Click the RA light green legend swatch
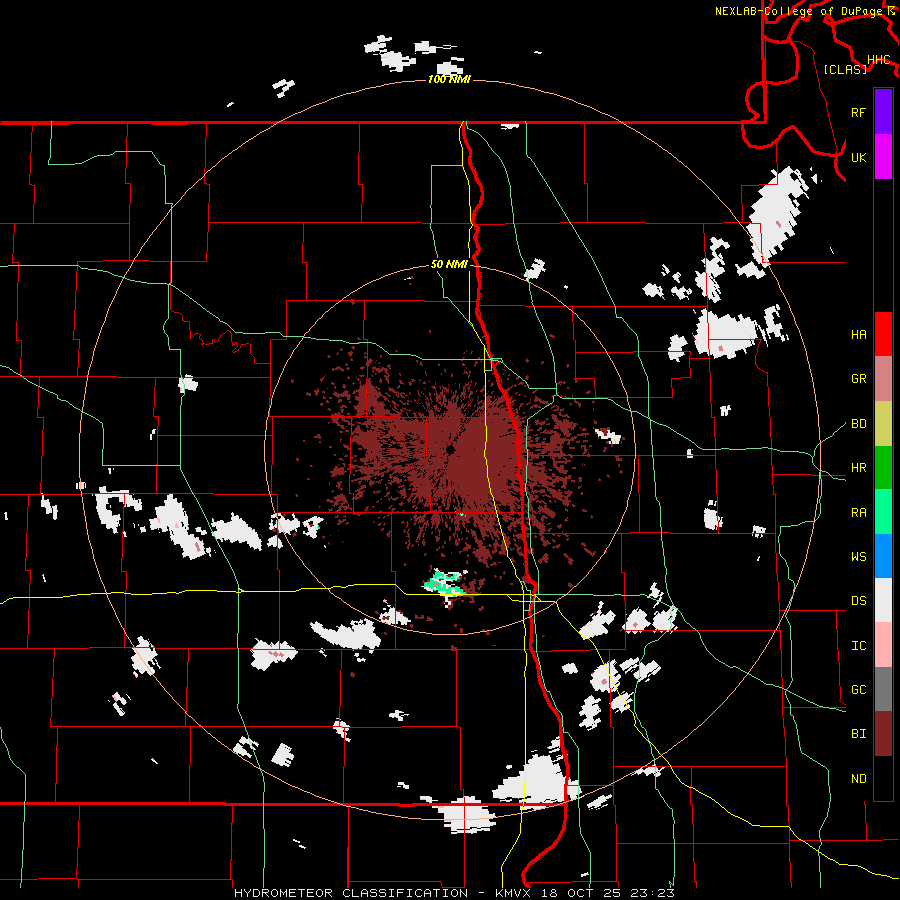This screenshot has height=900, width=900. (883, 511)
